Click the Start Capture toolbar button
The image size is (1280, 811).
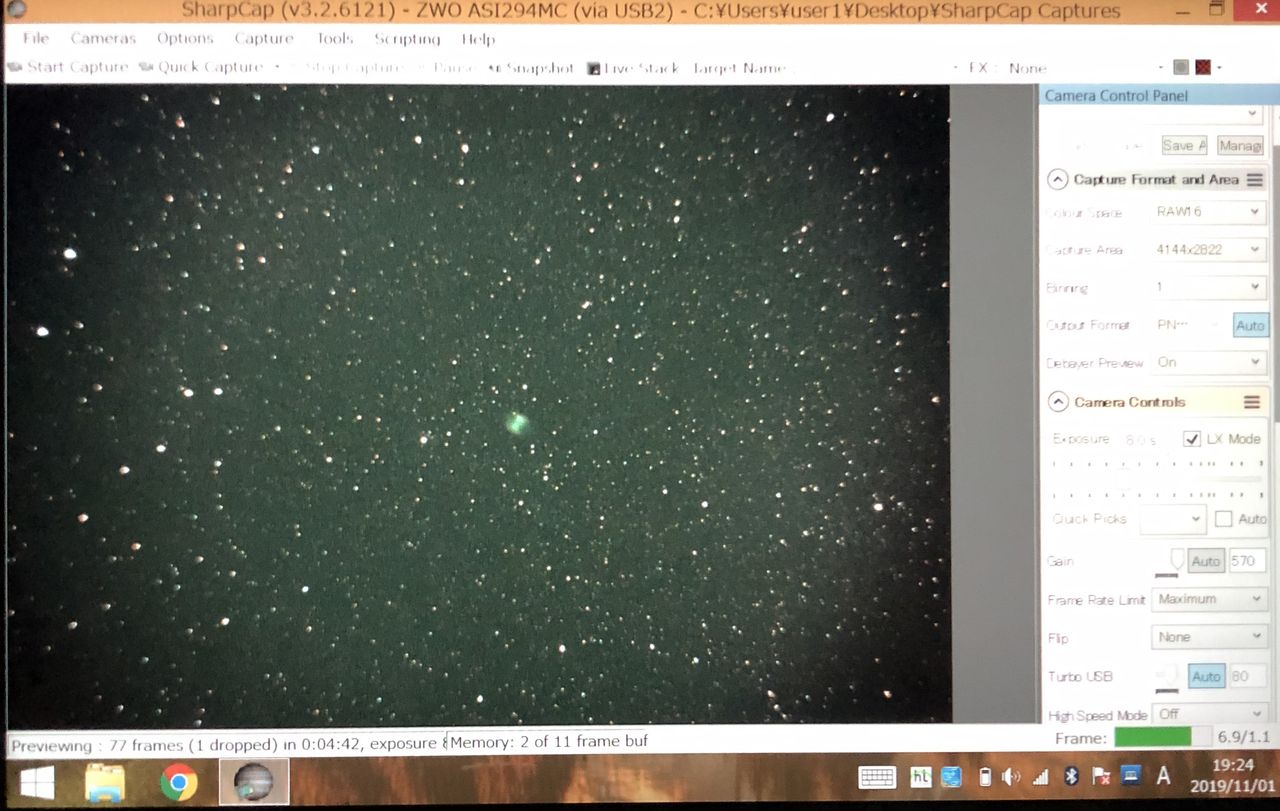(x=68, y=68)
